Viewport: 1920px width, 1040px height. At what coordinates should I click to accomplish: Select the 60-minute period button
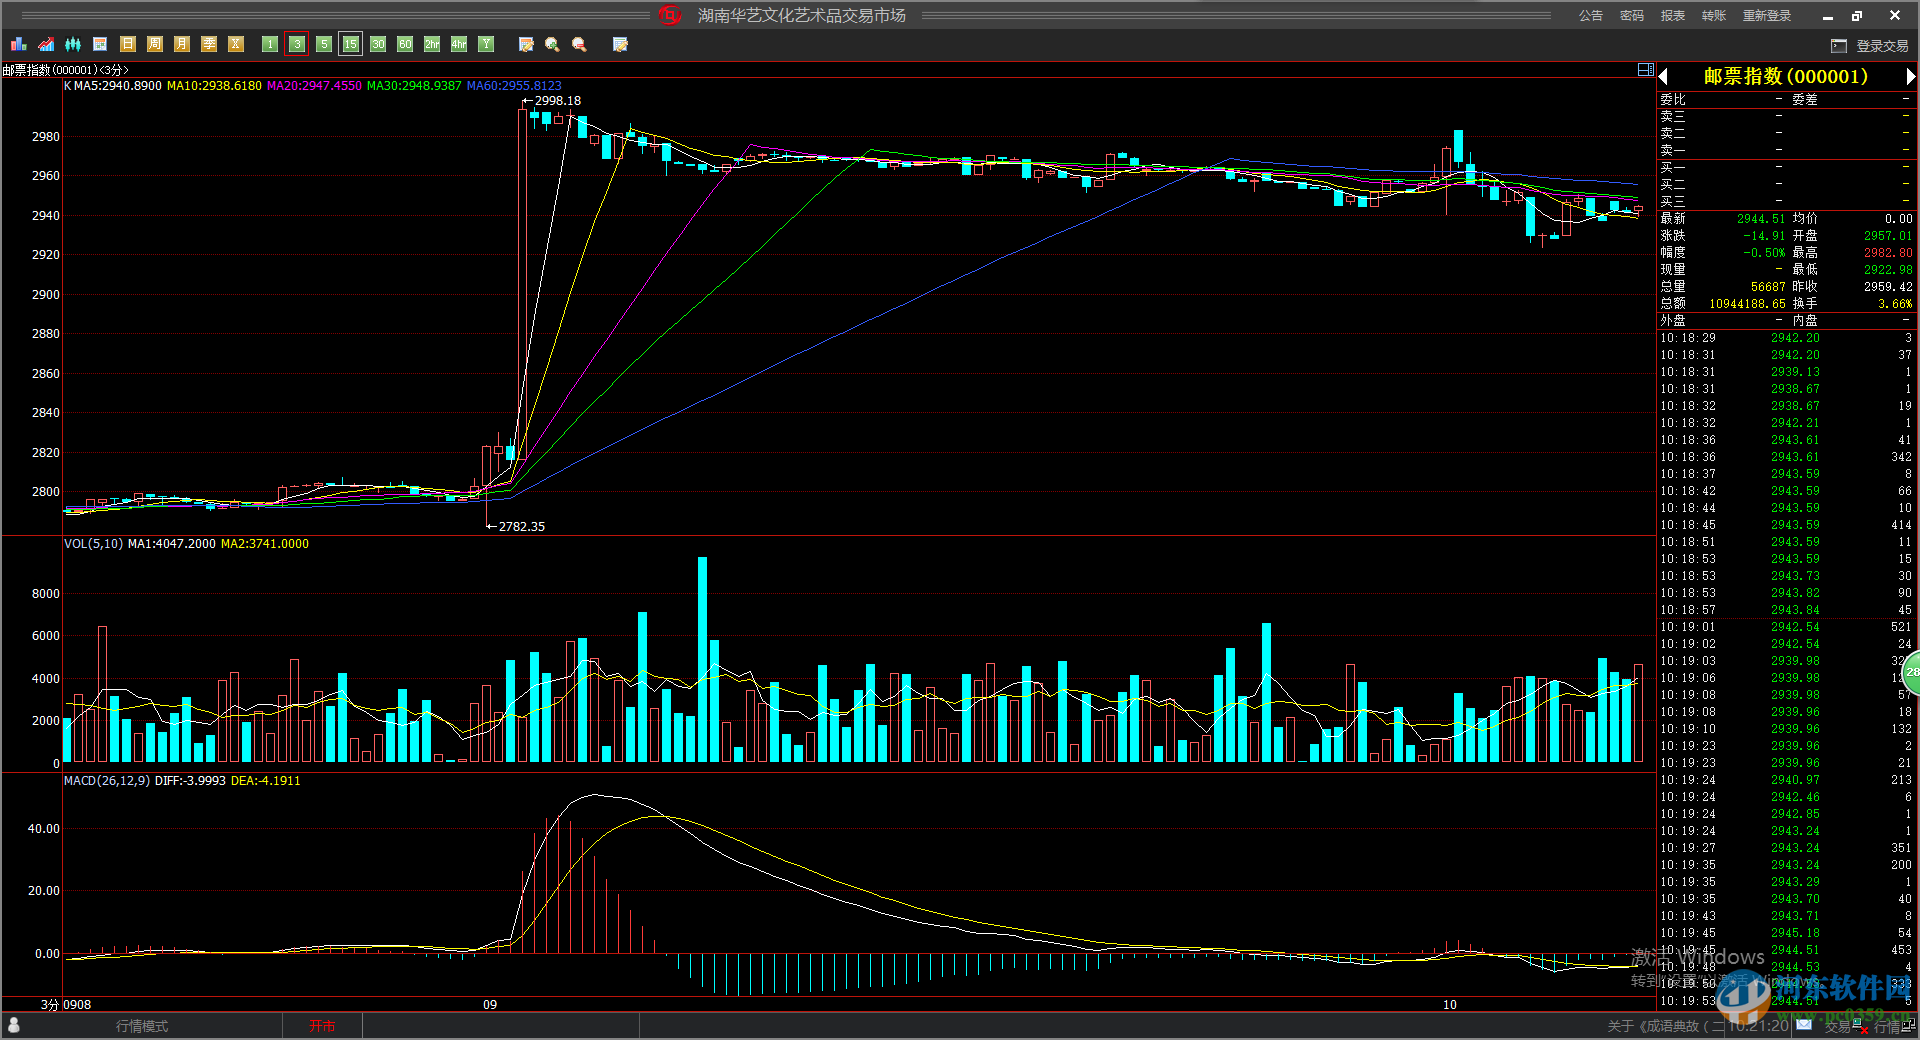click(404, 44)
